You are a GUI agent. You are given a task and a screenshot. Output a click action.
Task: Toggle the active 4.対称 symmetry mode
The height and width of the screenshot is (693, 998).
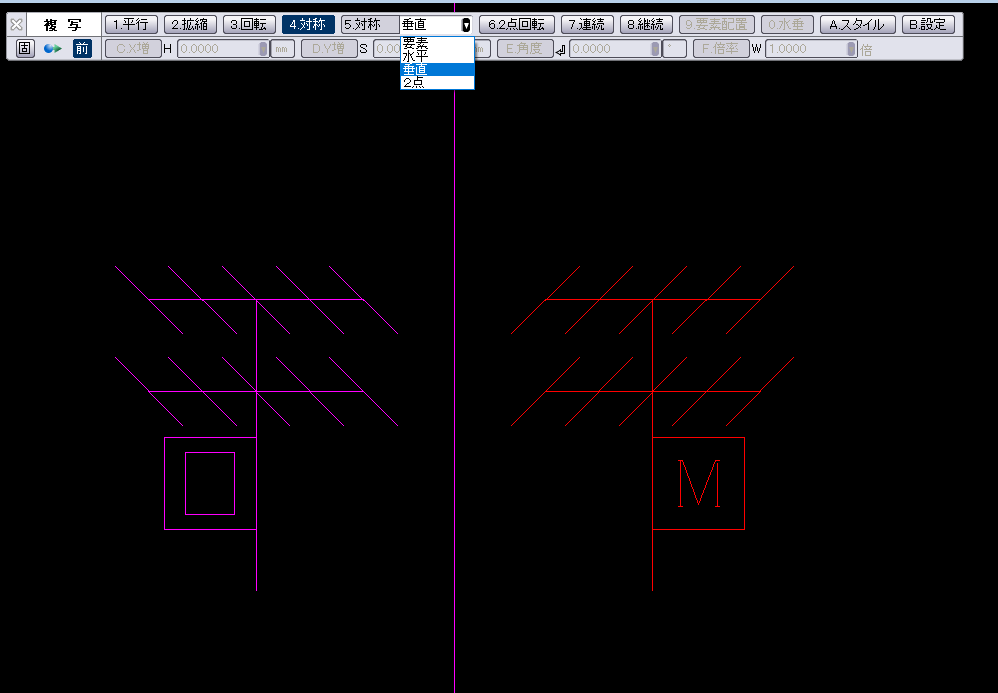308,25
